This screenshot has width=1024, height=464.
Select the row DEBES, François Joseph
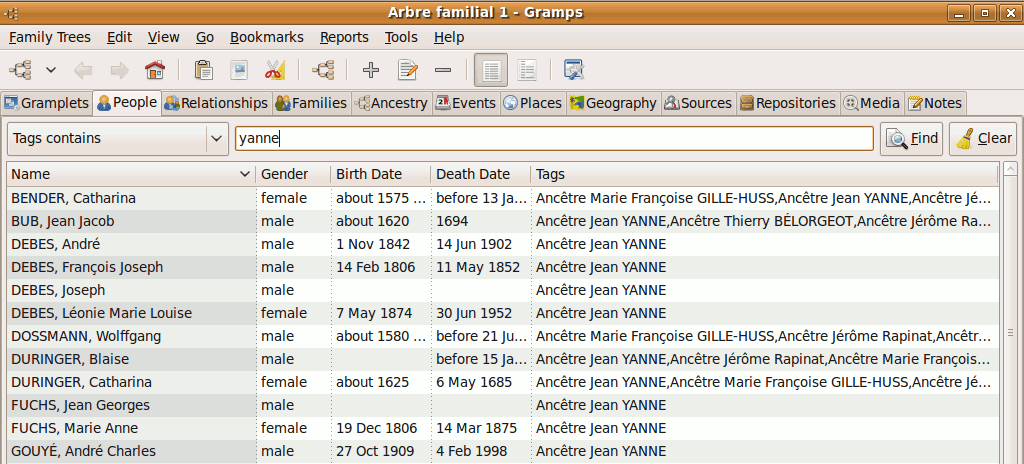(x=503, y=267)
